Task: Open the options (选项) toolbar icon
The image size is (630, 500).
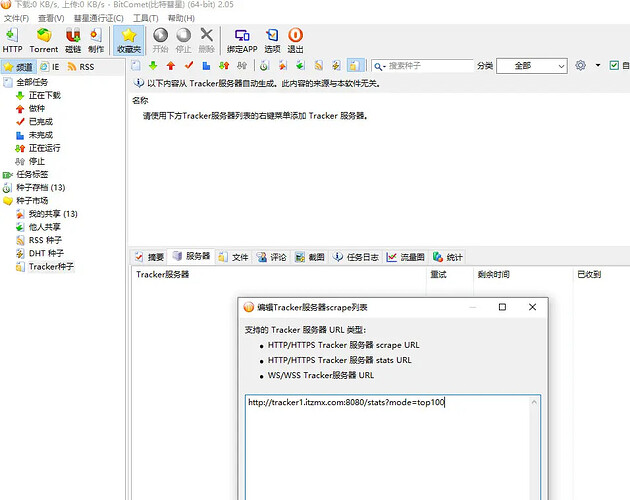Action: click(272, 40)
